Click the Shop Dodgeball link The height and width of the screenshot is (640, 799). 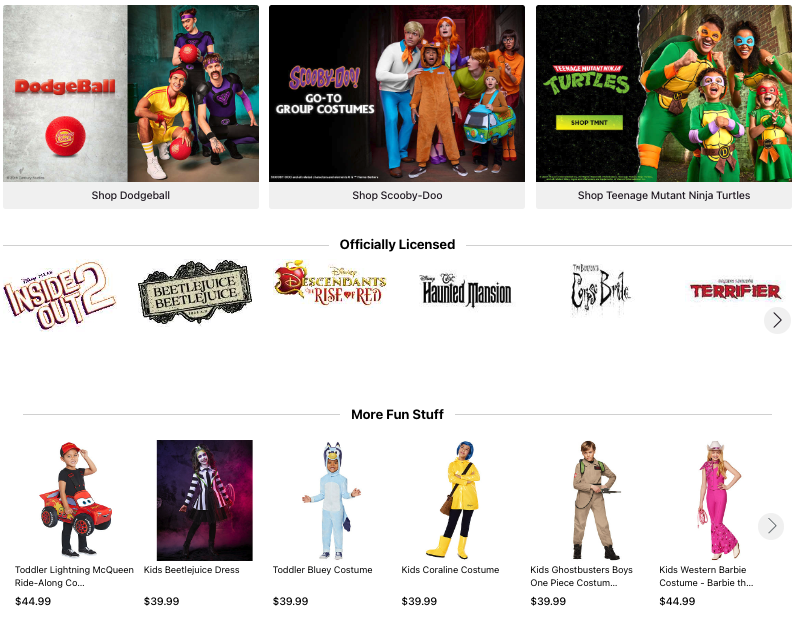pos(131,195)
